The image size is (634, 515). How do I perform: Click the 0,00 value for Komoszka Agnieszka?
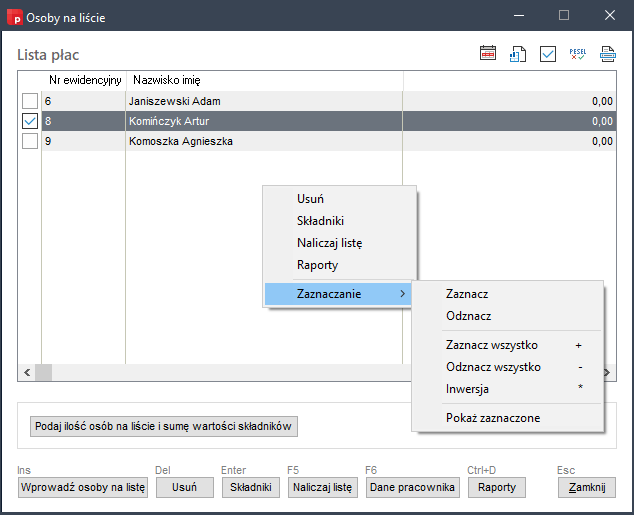[x=602, y=141]
